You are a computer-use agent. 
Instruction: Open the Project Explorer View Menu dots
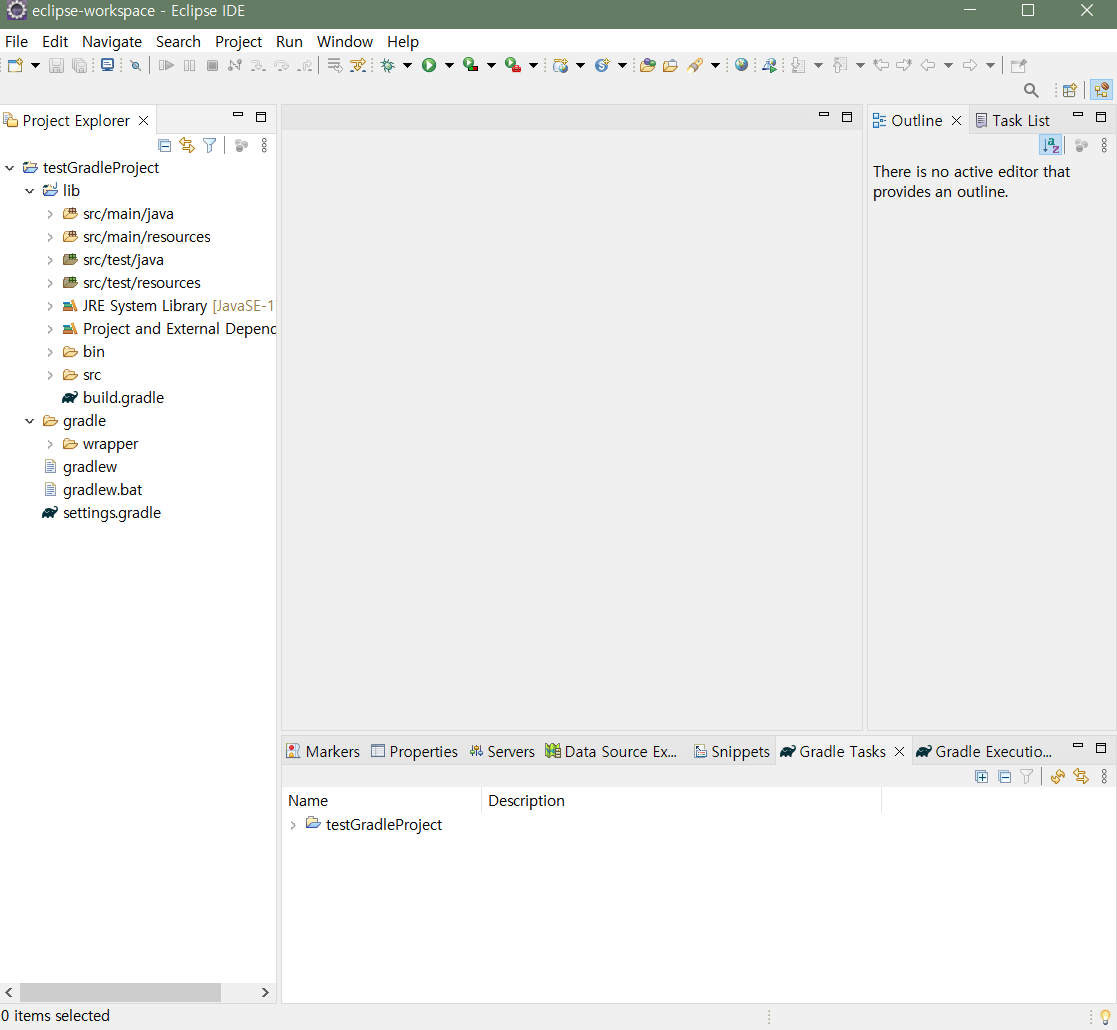click(264, 145)
